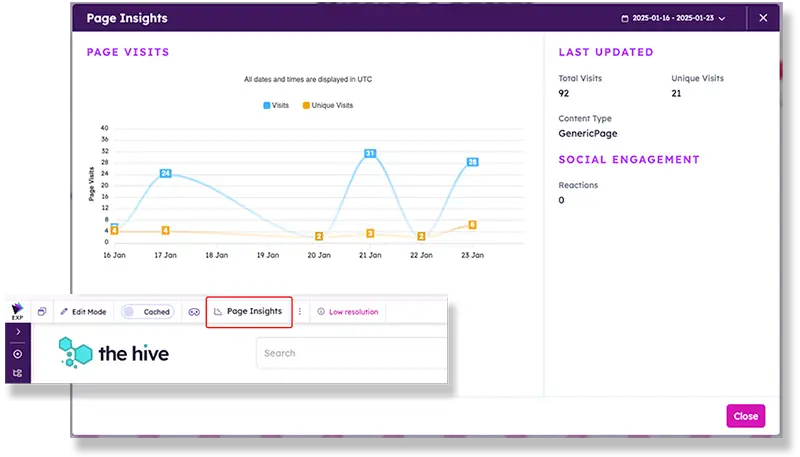Click the PAGE VISITS heading
Screen dimensions: 800x457
pyautogui.click(x=128, y=52)
